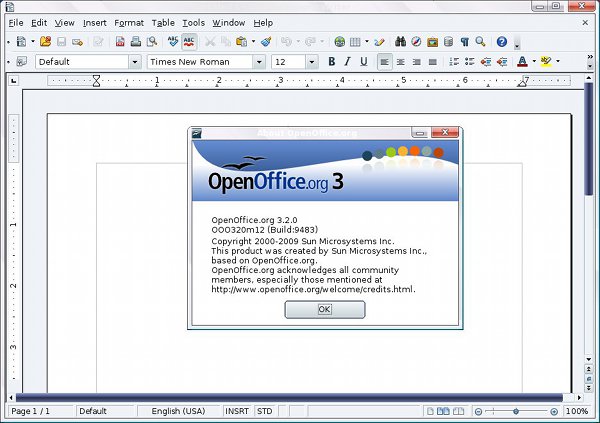Open the Paste options dropdown arrow

click(x=253, y=41)
